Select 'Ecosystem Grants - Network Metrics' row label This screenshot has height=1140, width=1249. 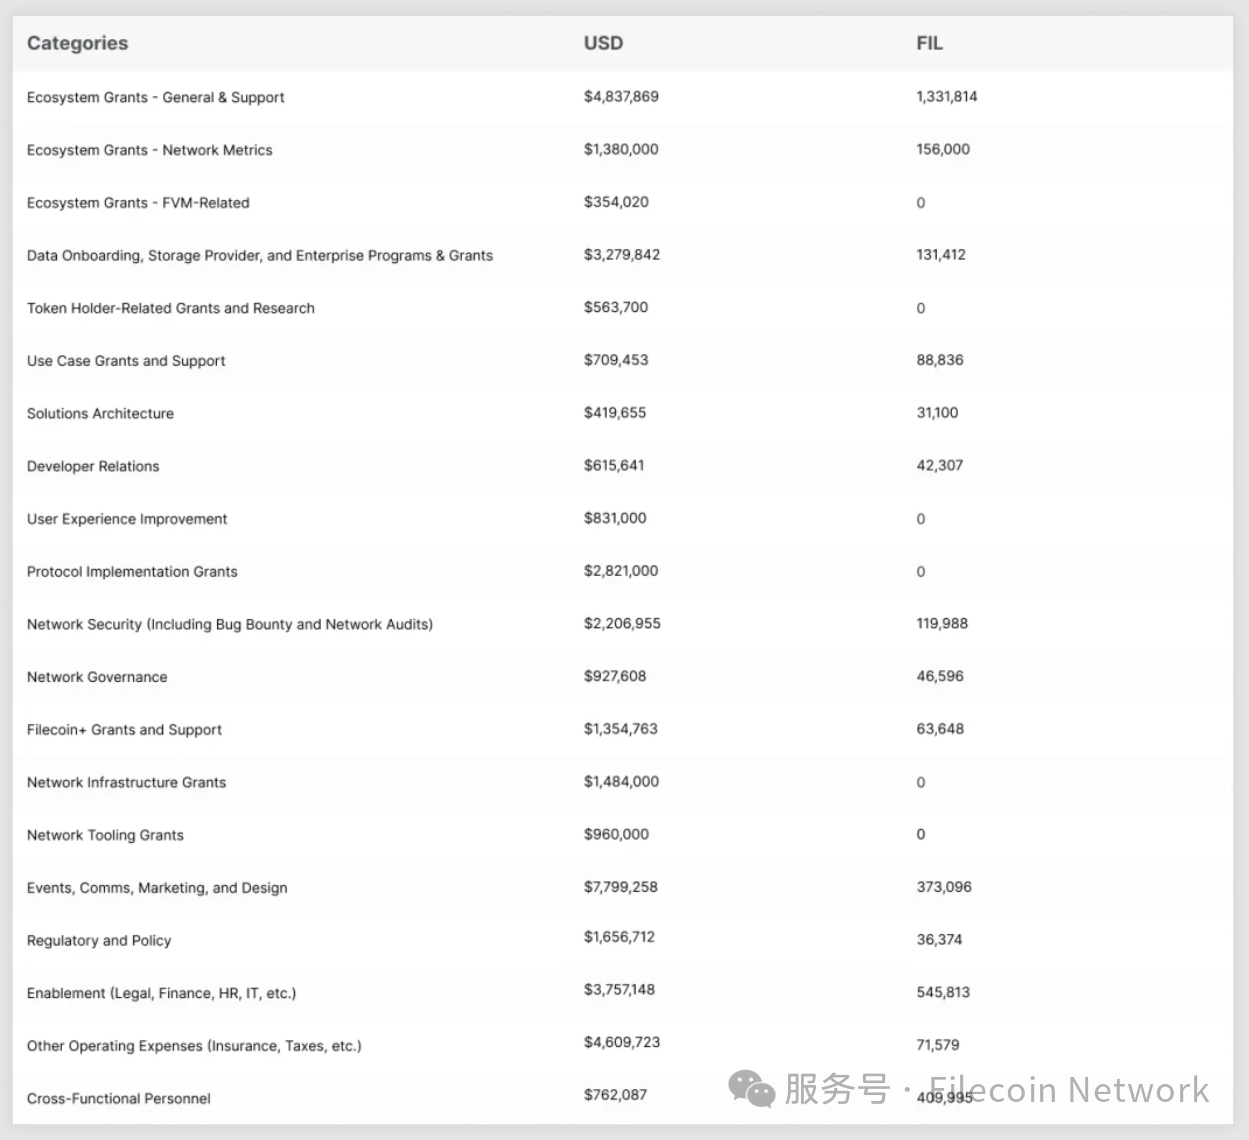click(x=149, y=150)
